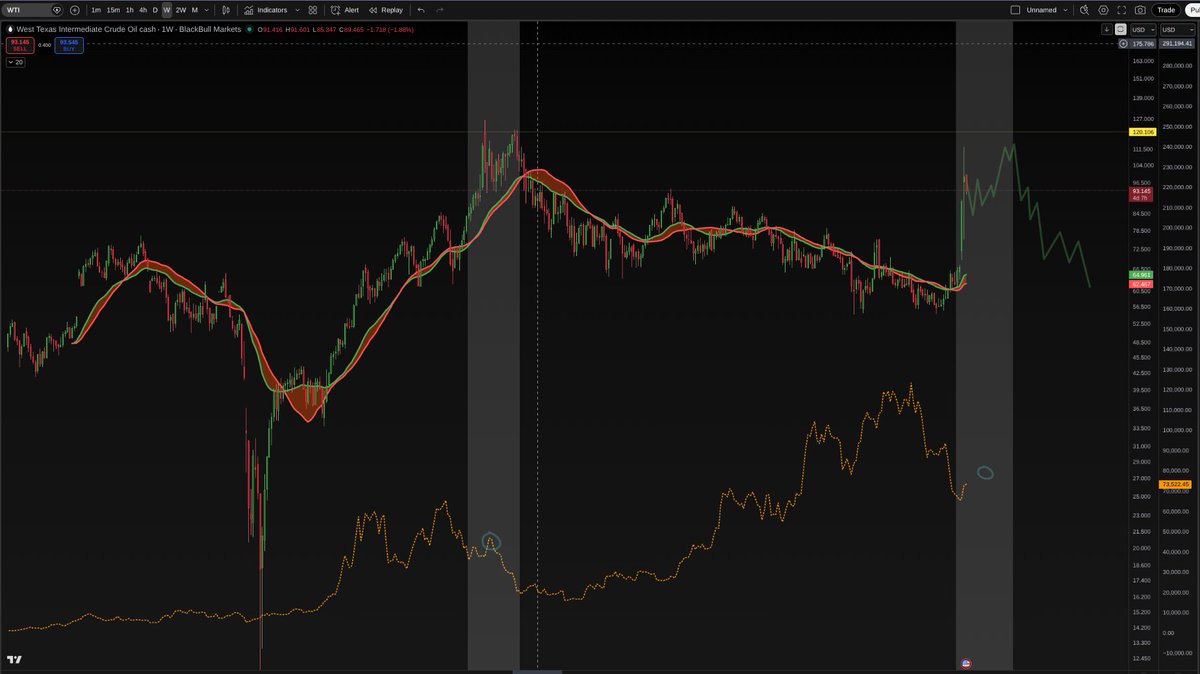Click the orange 73,522.45 price label
The width and height of the screenshot is (1200, 674).
tap(1173, 485)
